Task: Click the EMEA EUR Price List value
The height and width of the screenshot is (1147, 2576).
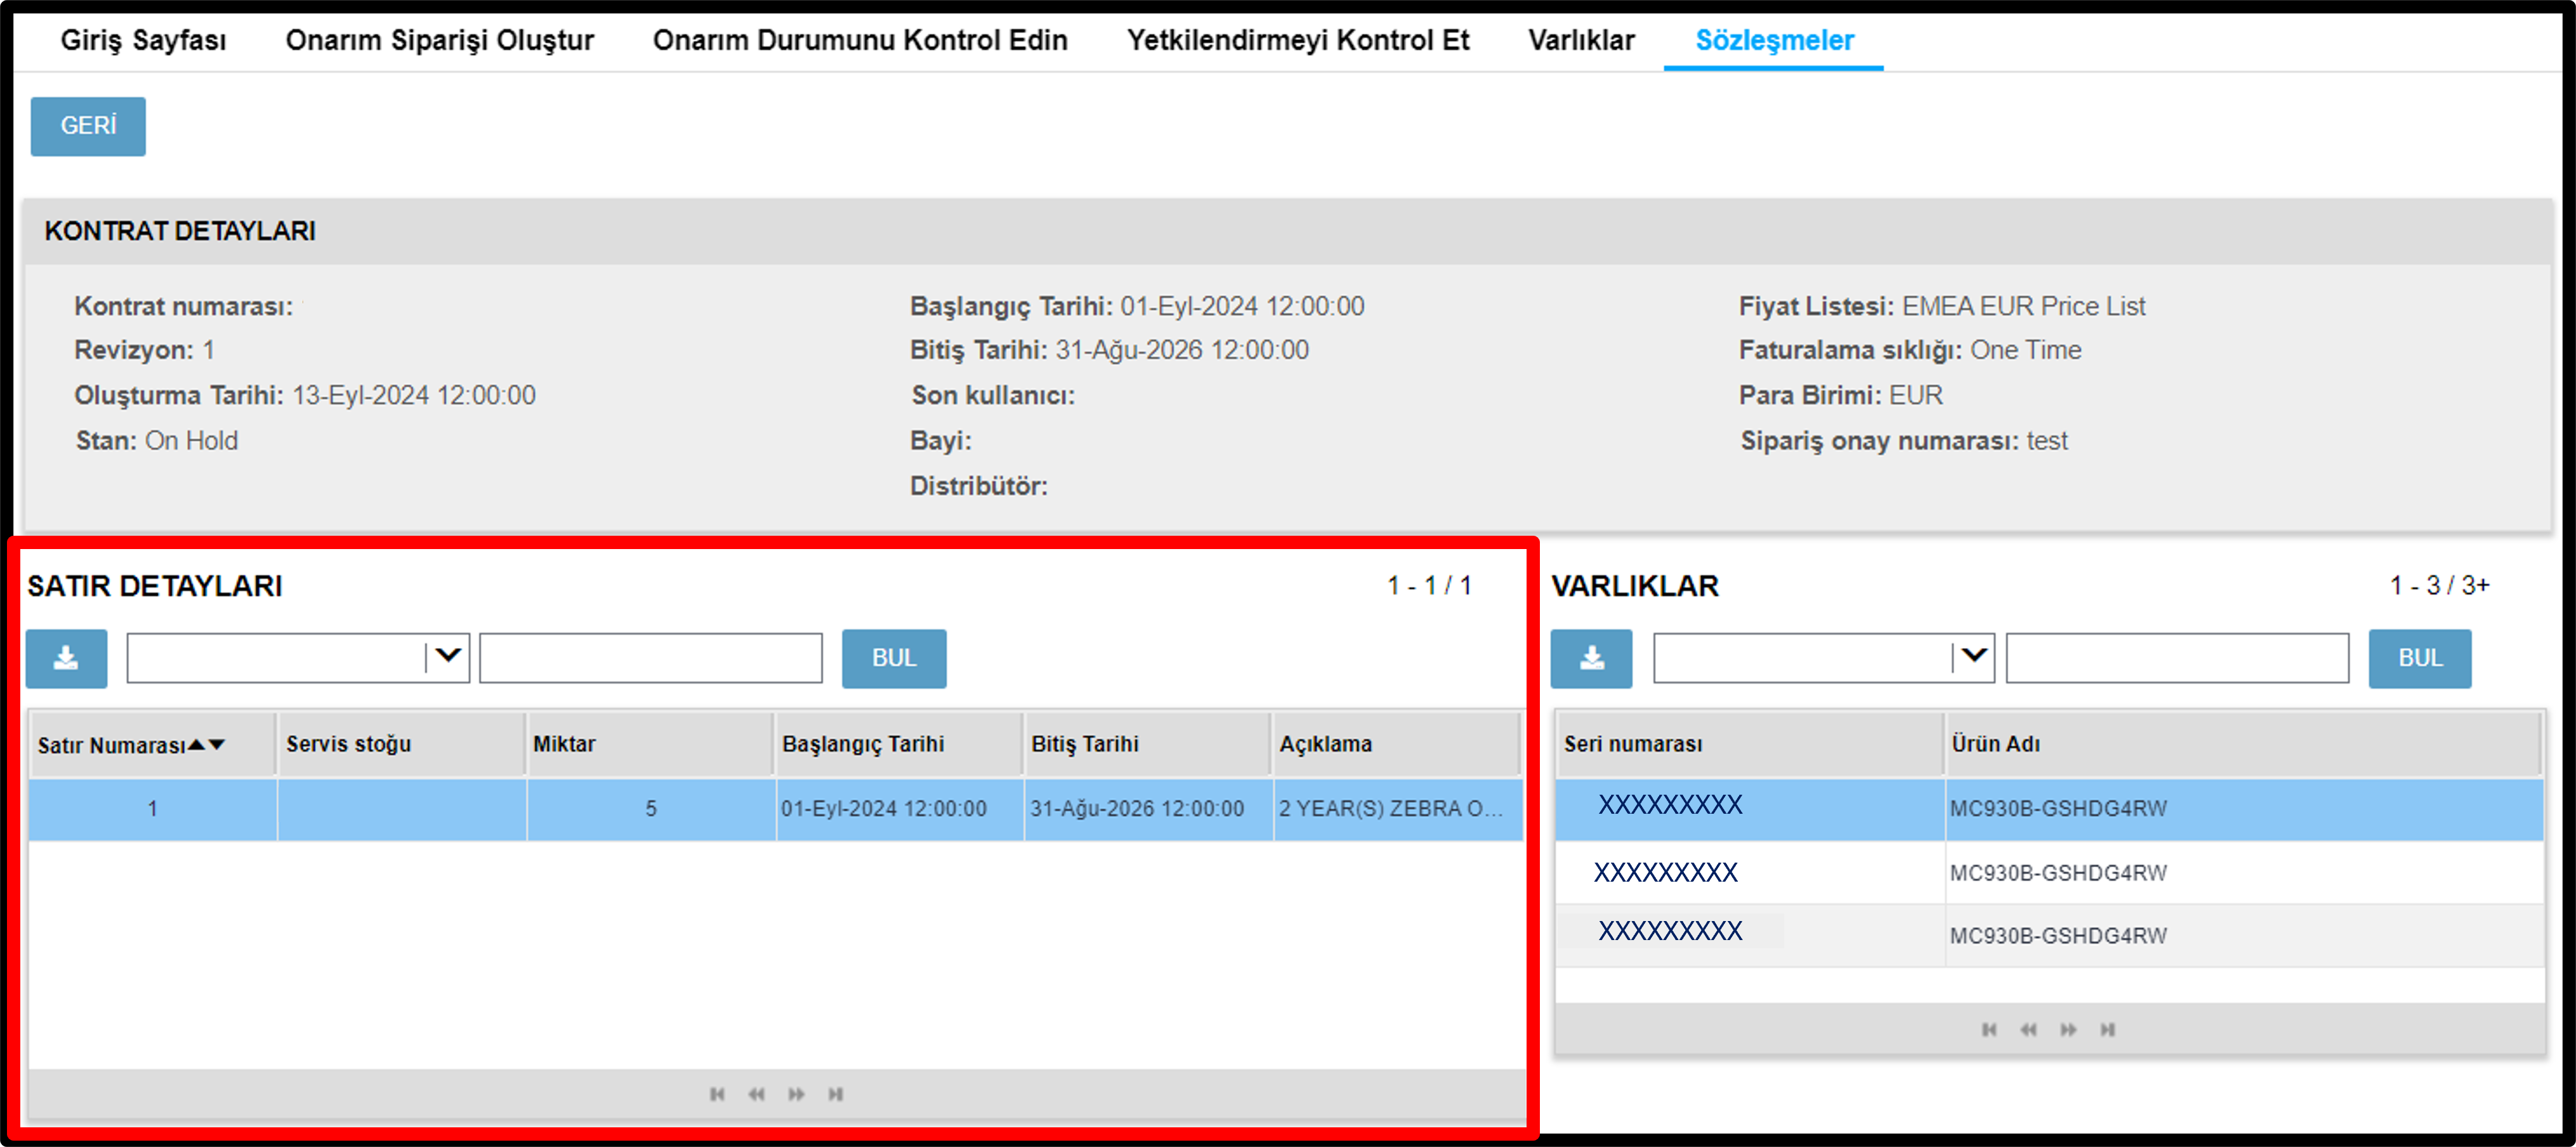Action: (2023, 306)
